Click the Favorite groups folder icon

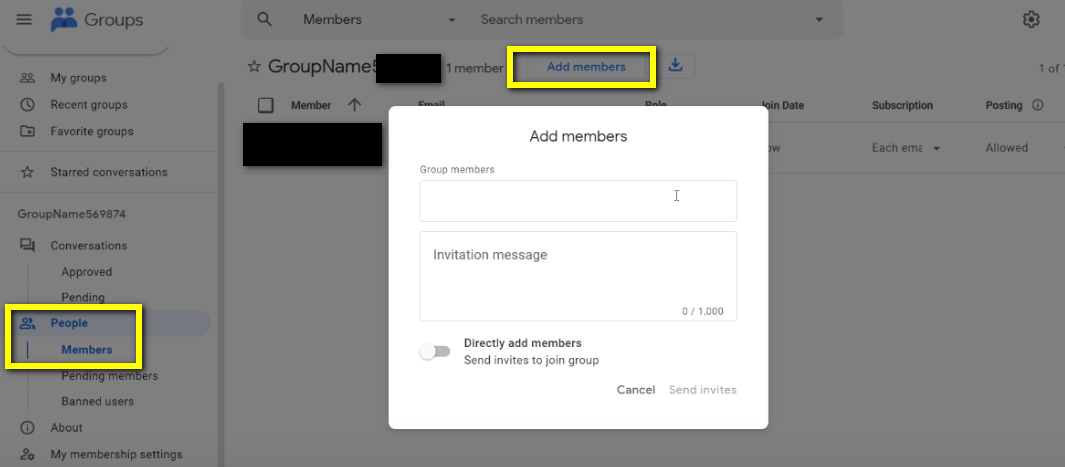coord(27,131)
